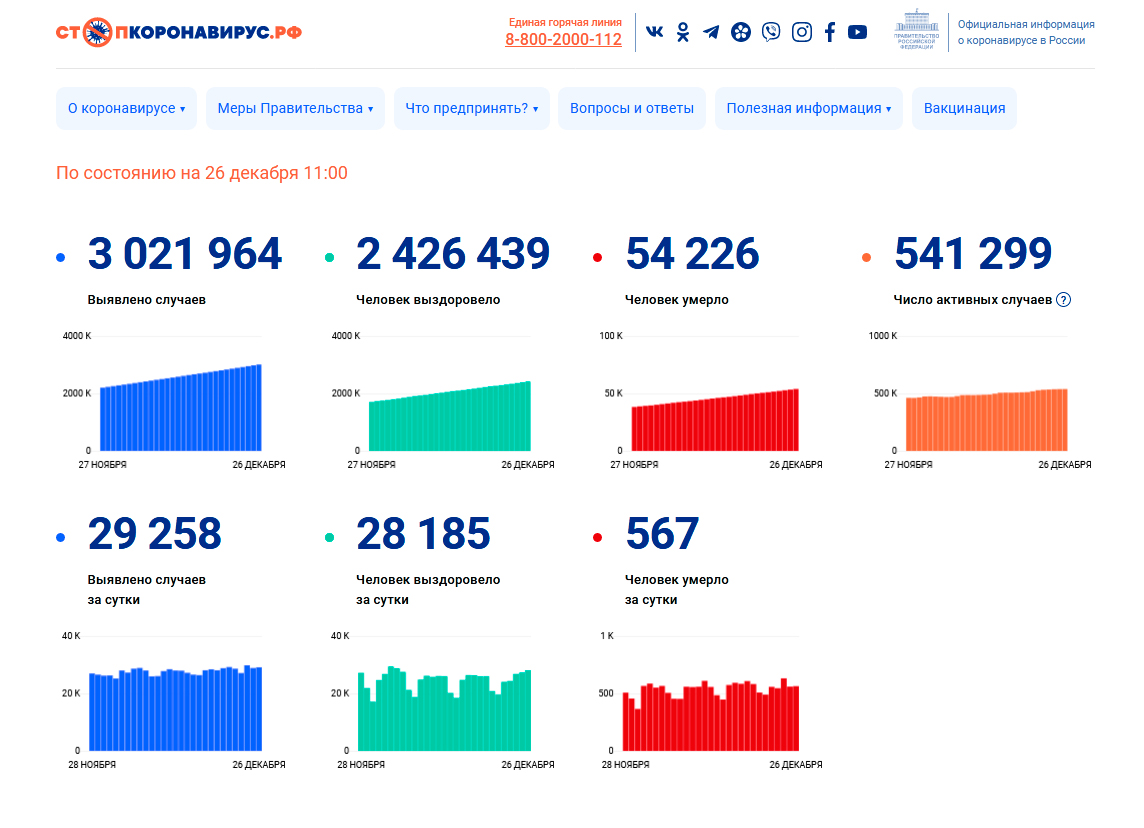The width and height of the screenshot is (1144, 828).
Task: Open the VK social network icon
Action: (x=654, y=32)
